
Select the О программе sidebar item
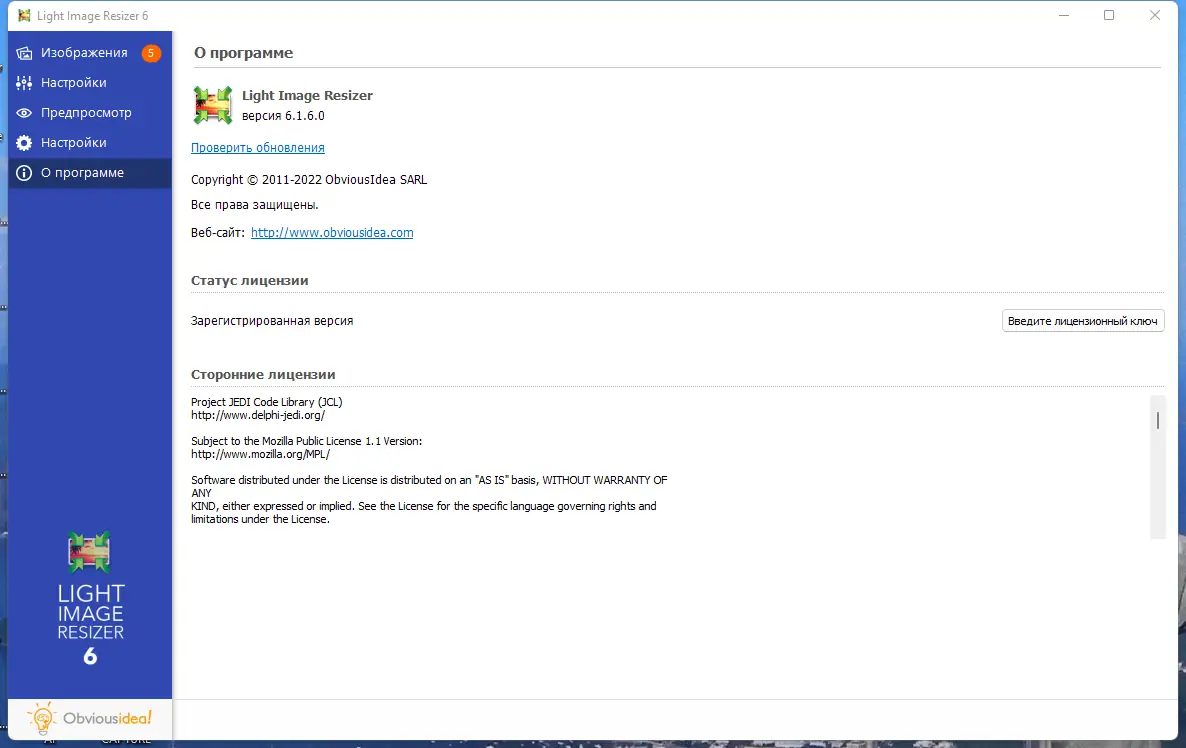point(89,172)
